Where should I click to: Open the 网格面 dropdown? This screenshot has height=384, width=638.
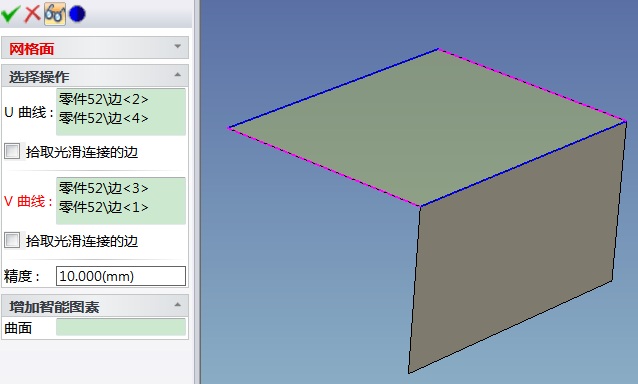pyautogui.click(x=177, y=47)
